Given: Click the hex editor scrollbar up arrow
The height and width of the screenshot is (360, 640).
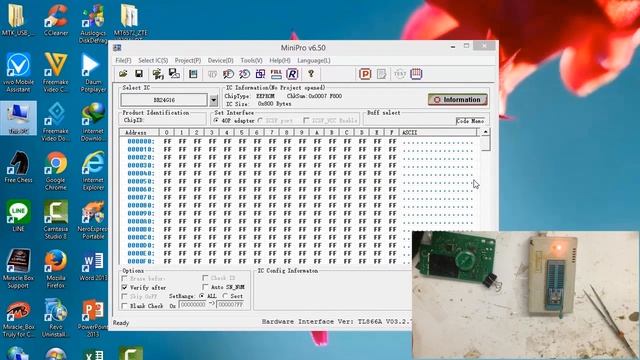Looking at the screenshot, I should coord(485,132).
